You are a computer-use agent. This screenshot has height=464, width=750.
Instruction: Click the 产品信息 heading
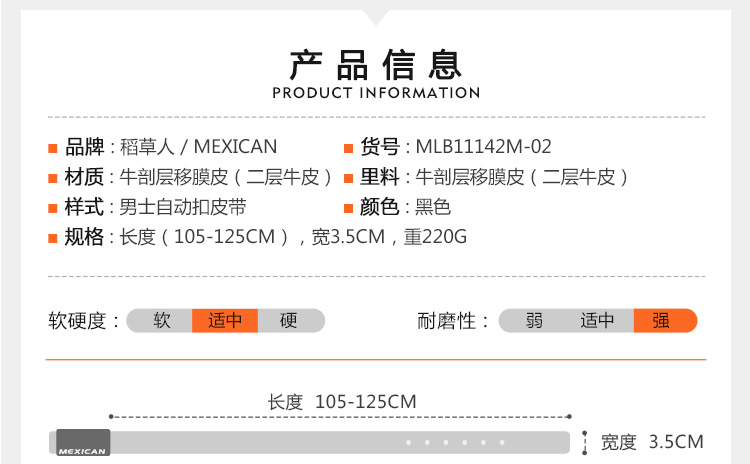click(376, 65)
